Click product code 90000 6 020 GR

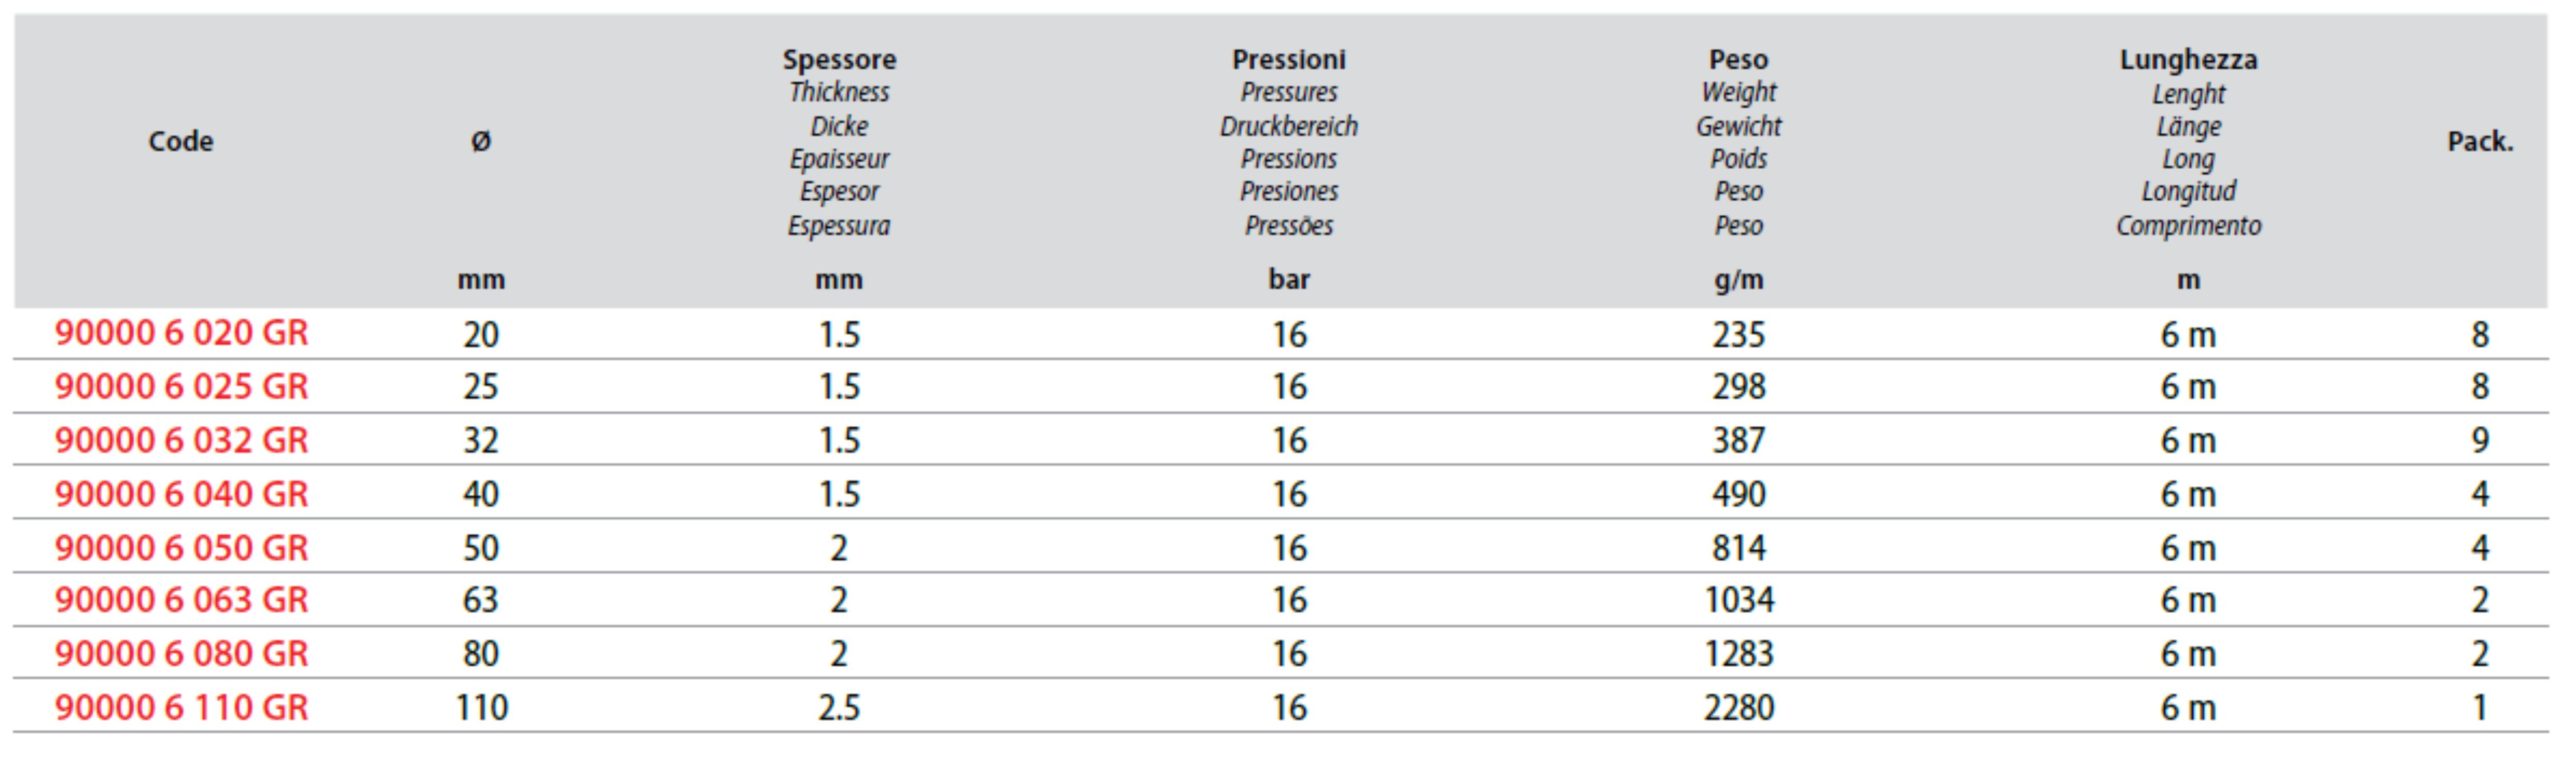[x=181, y=333]
